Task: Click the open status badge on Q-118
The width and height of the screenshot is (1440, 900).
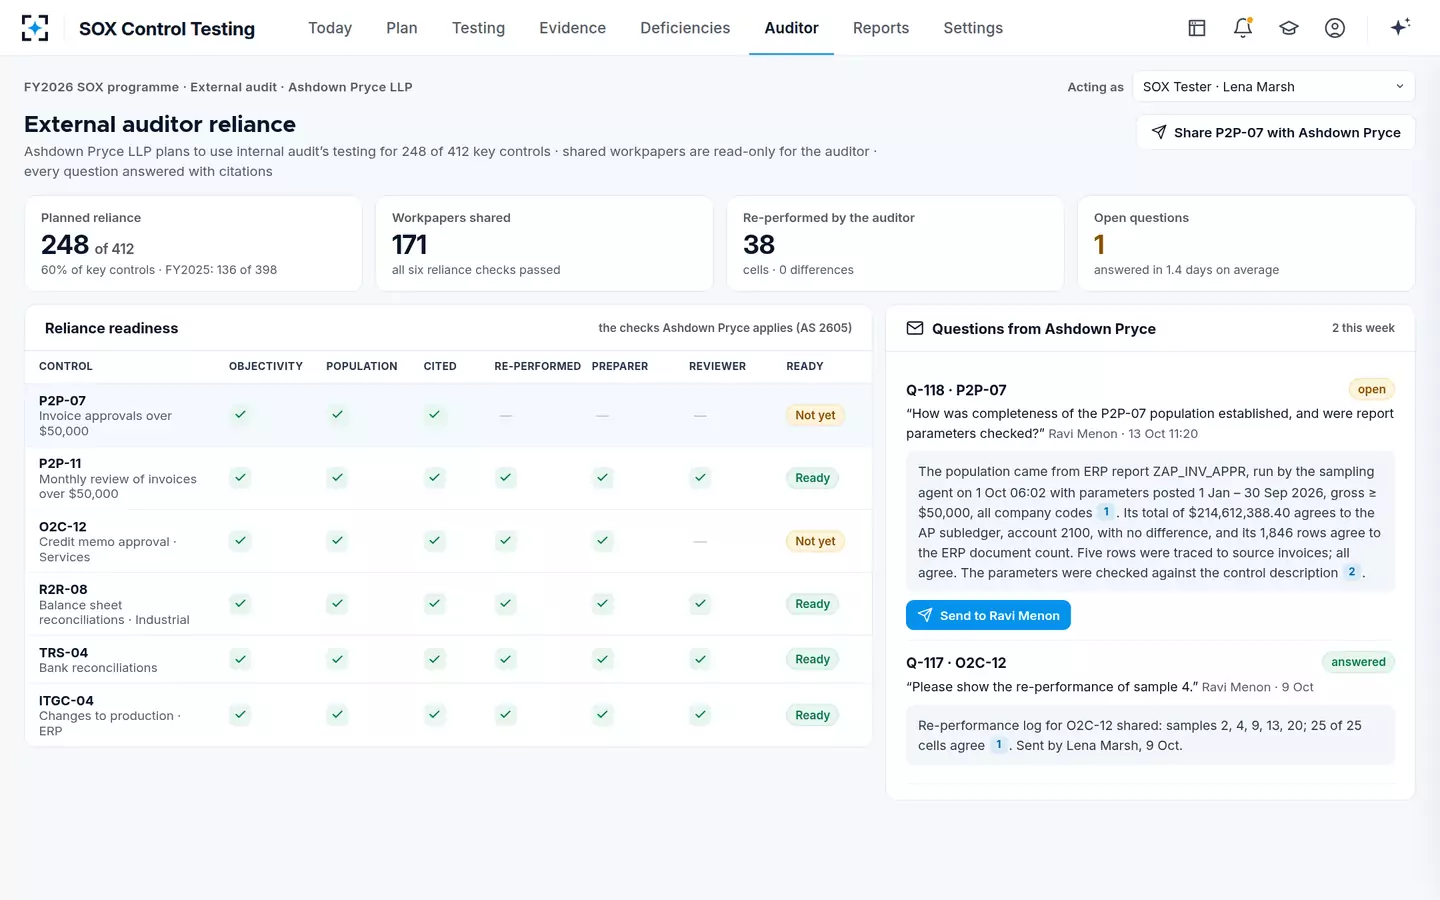Action: (1372, 389)
